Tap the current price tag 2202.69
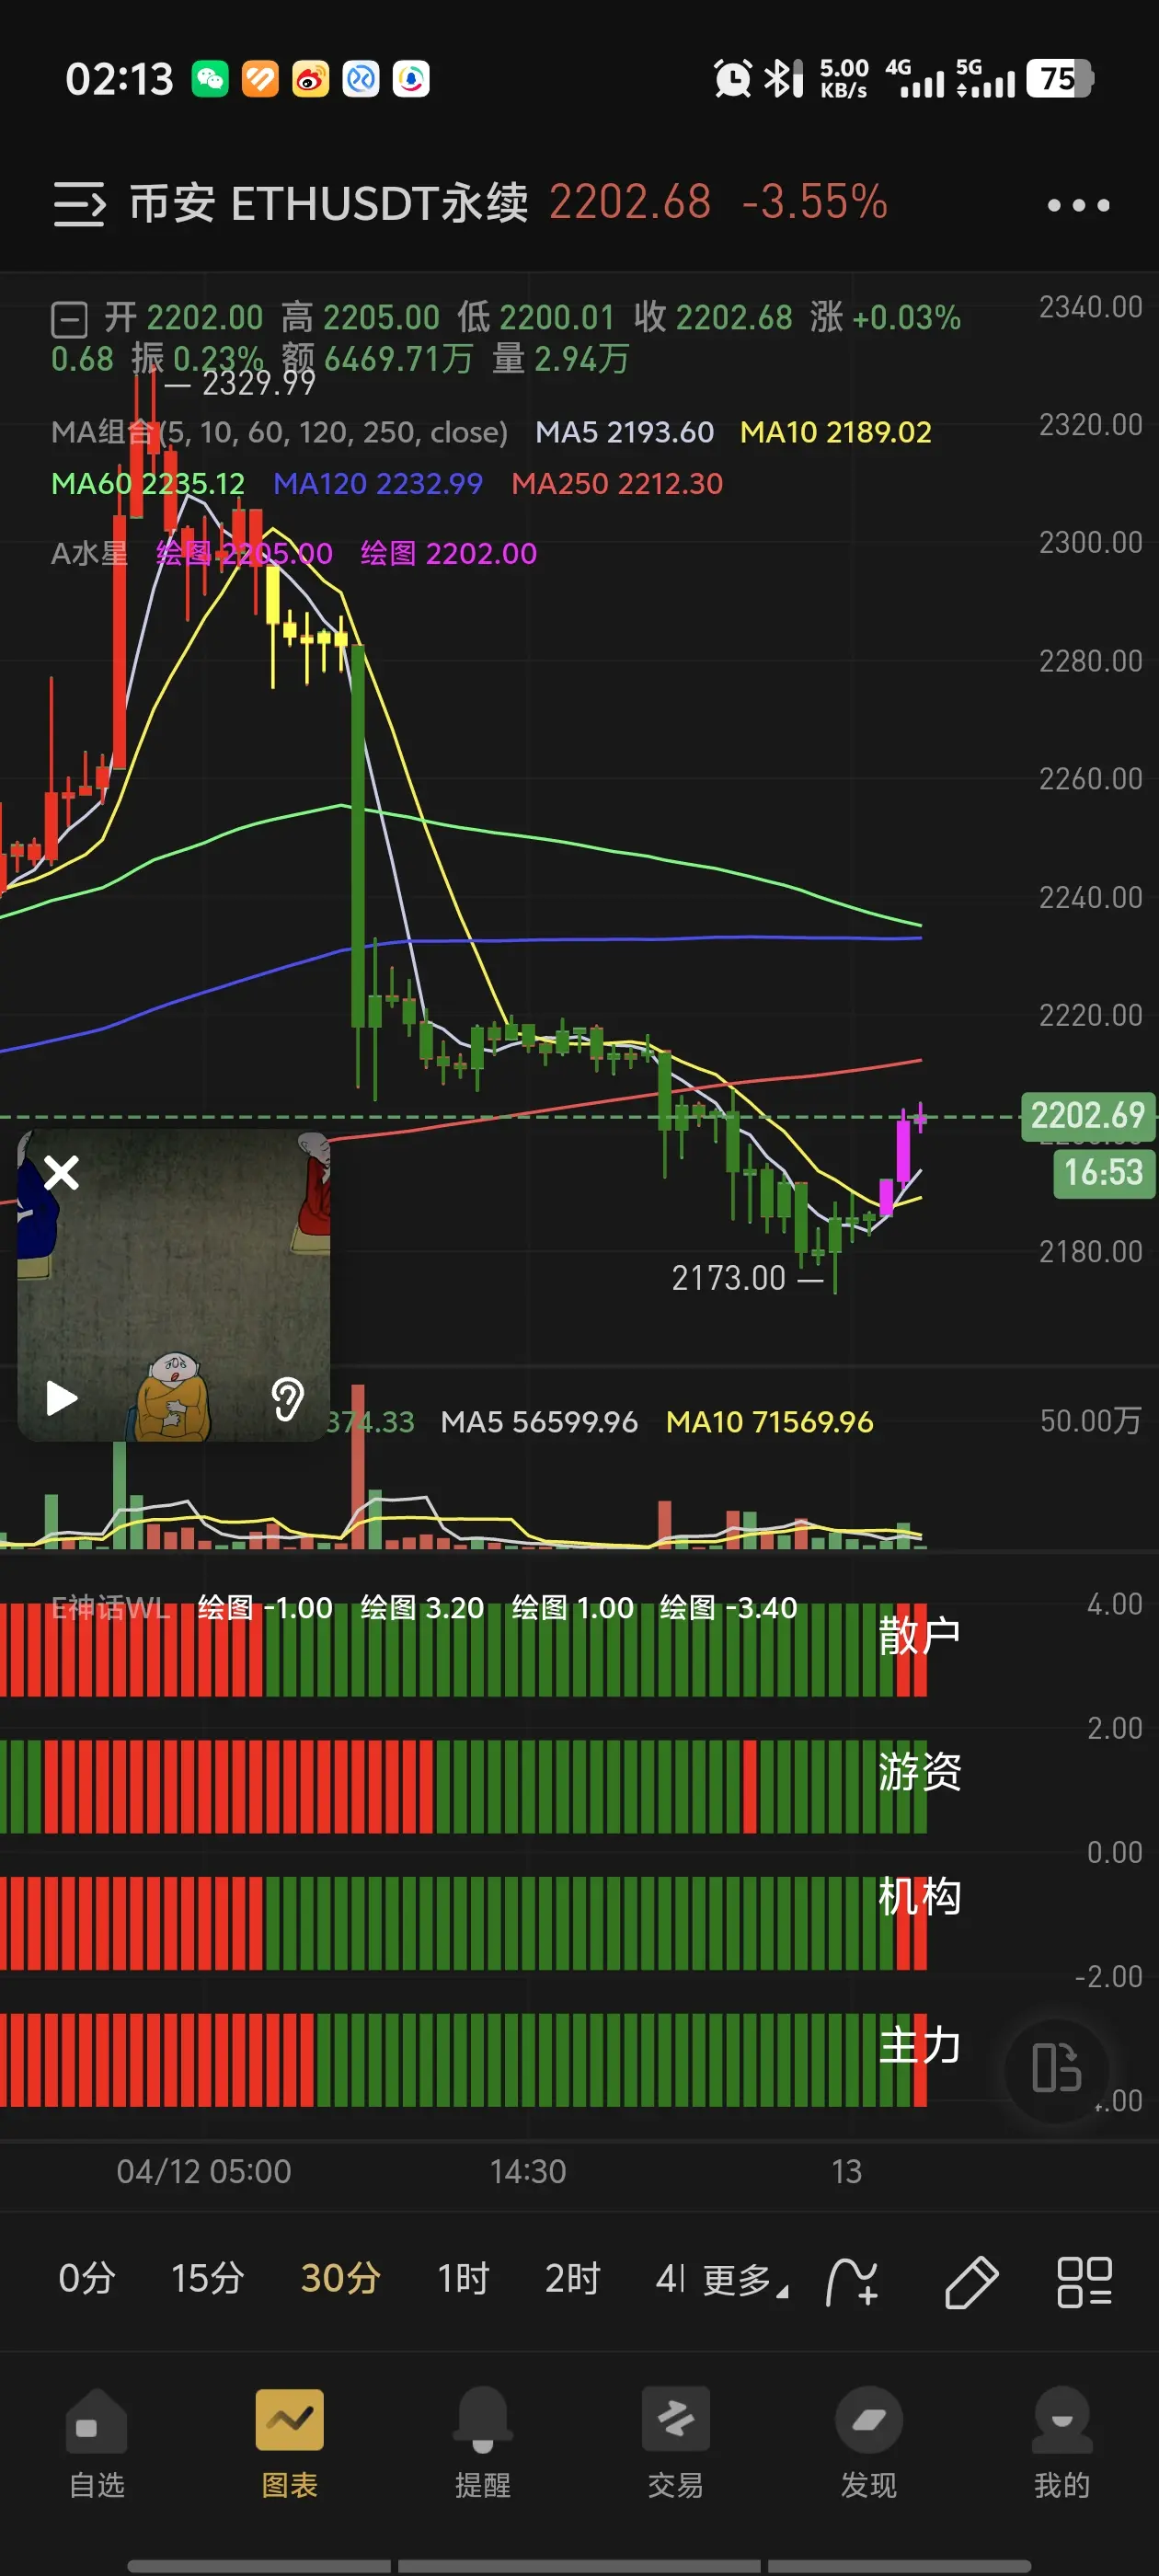This screenshot has height=2576, width=1159. point(1088,1115)
